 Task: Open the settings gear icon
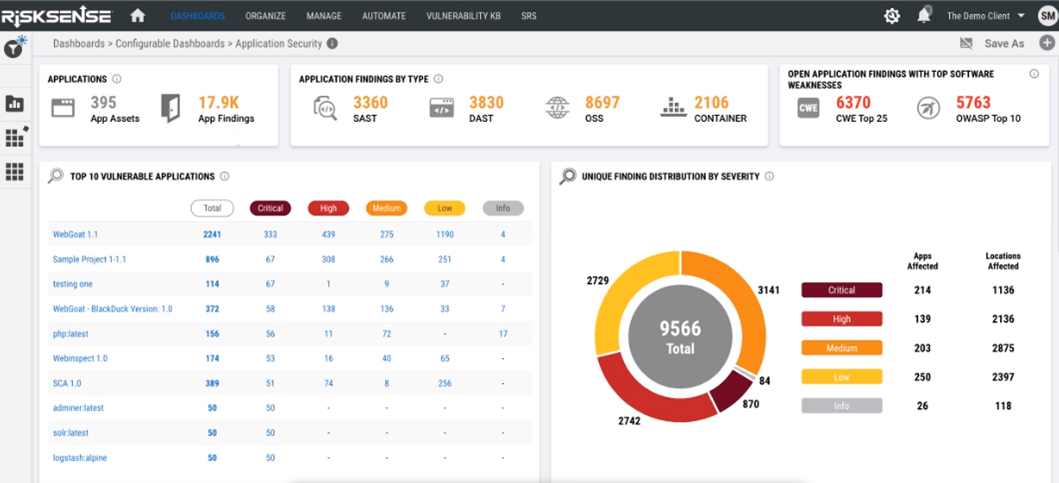click(892, 16)
